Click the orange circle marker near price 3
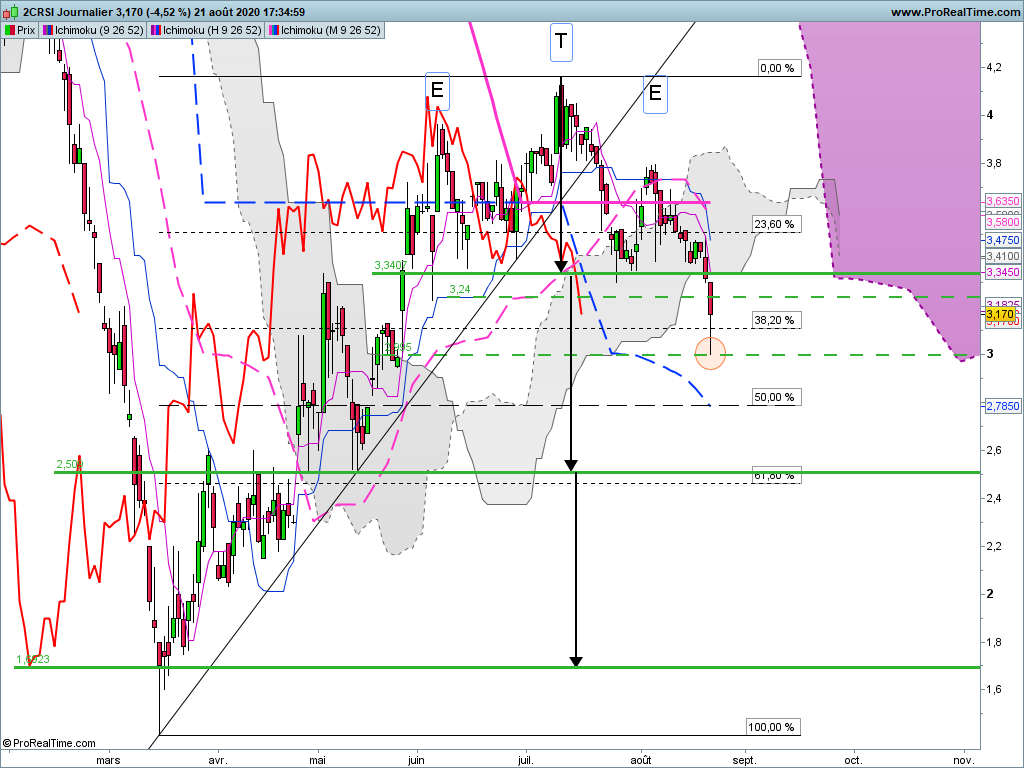The width and height of the screenshot is (1024, 768). 711,353
